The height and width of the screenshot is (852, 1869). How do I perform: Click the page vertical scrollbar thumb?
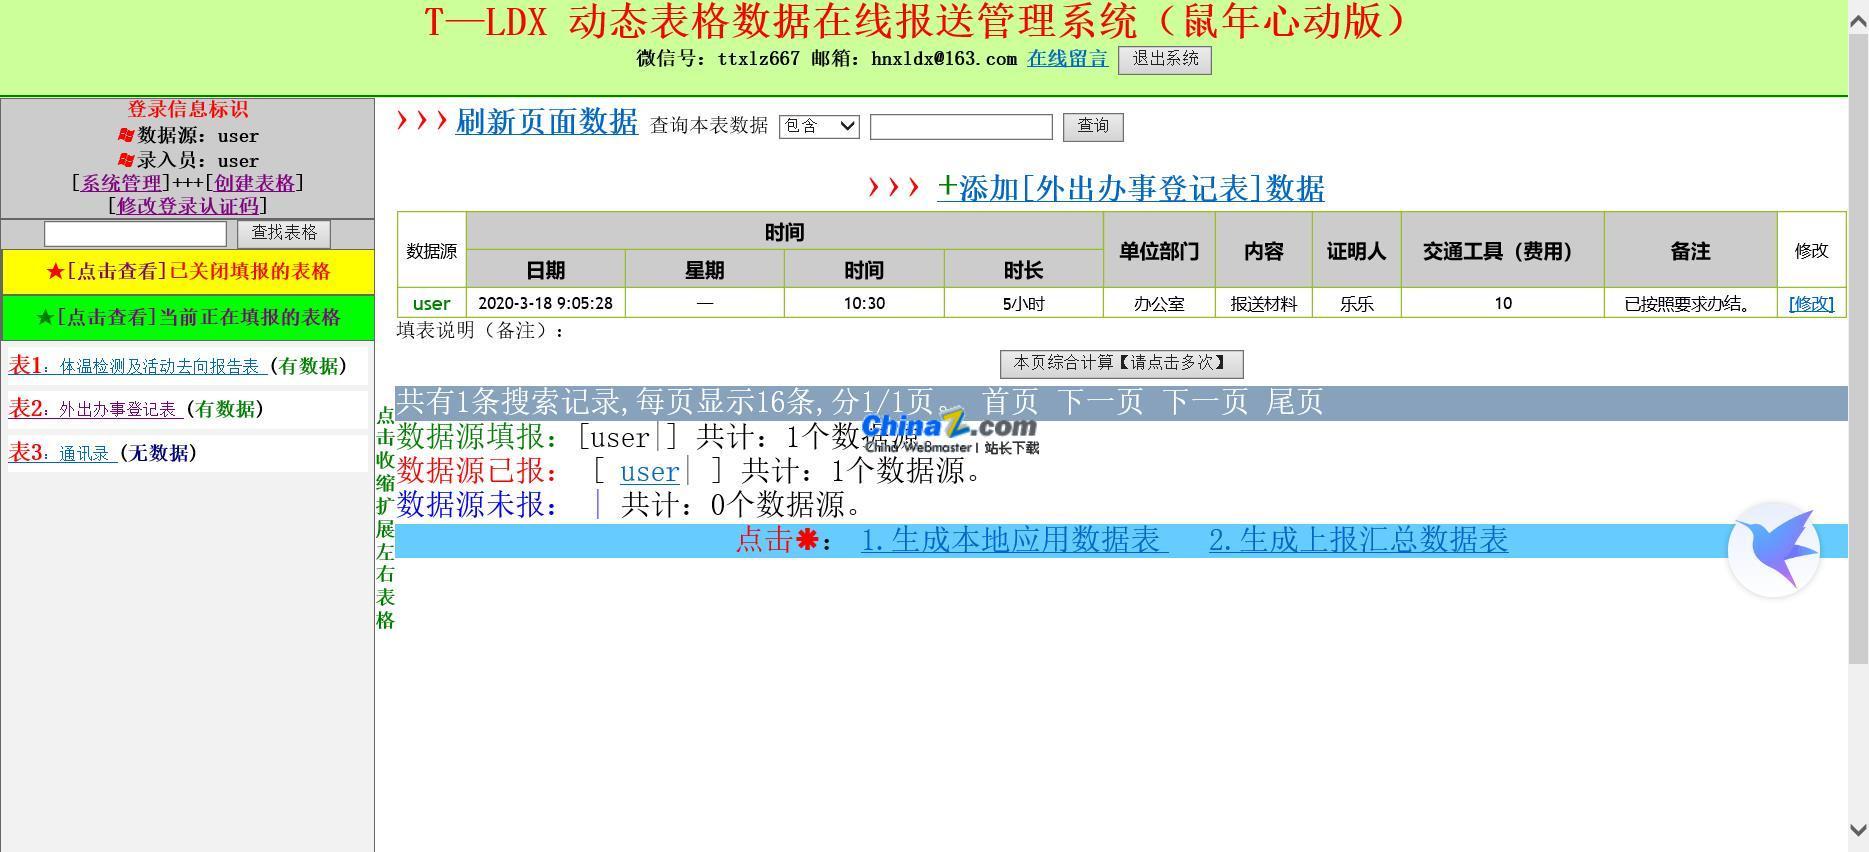[x=1858, y=348]
